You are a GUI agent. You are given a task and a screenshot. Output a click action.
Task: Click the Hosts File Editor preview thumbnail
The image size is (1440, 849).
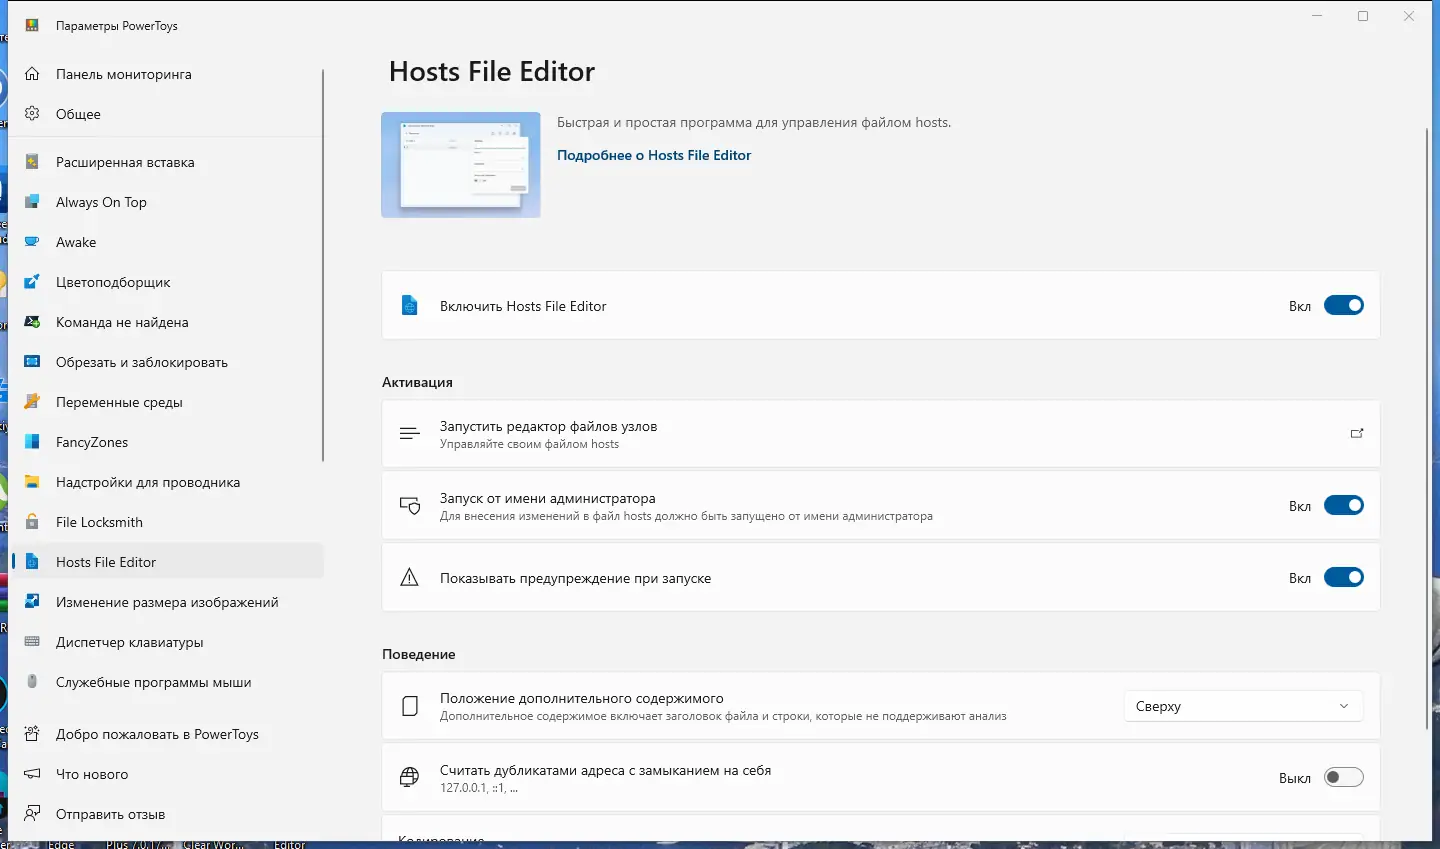pyautogui.click(x=461, y=165)
